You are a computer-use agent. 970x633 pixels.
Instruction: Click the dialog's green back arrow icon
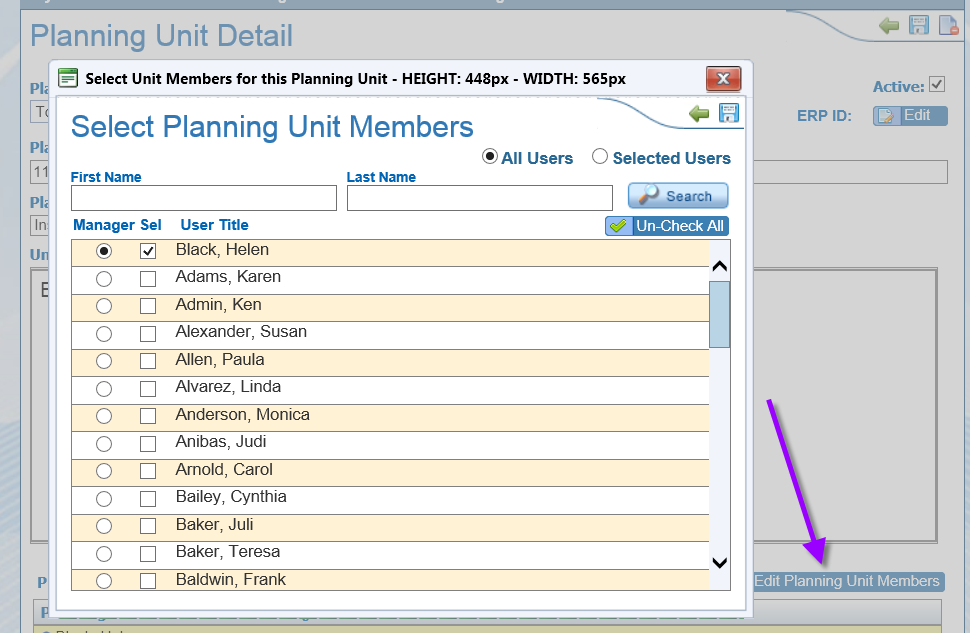tap(699, 114)
